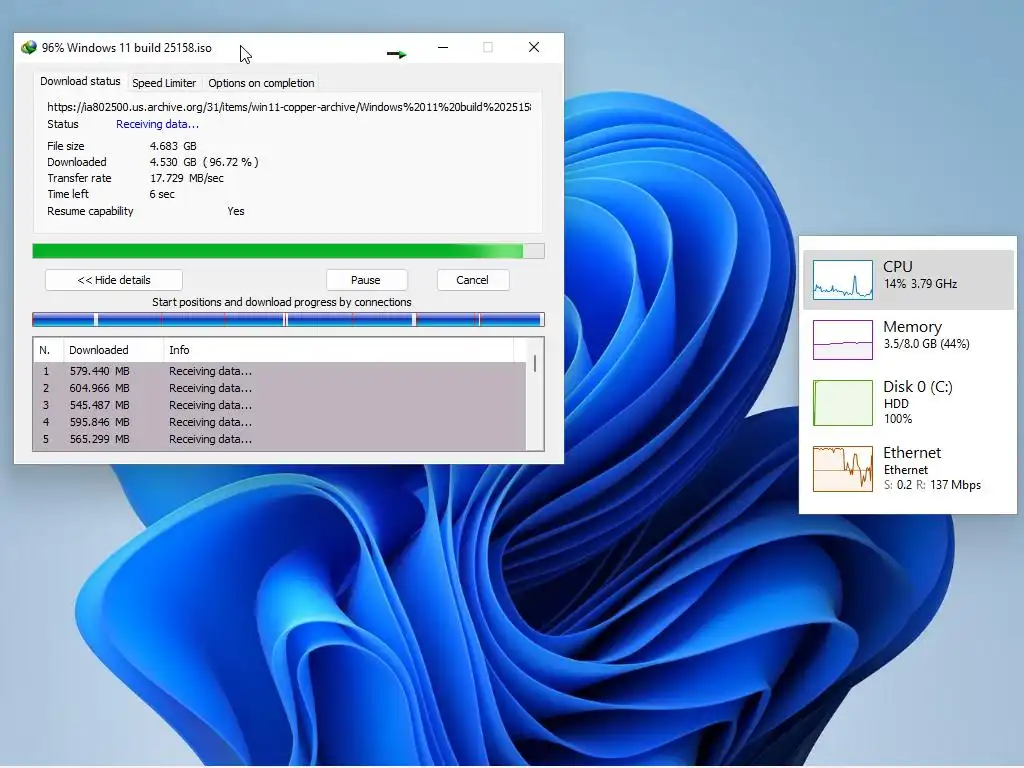Open the Memory usage graph thumbnail

click(842, 340)
